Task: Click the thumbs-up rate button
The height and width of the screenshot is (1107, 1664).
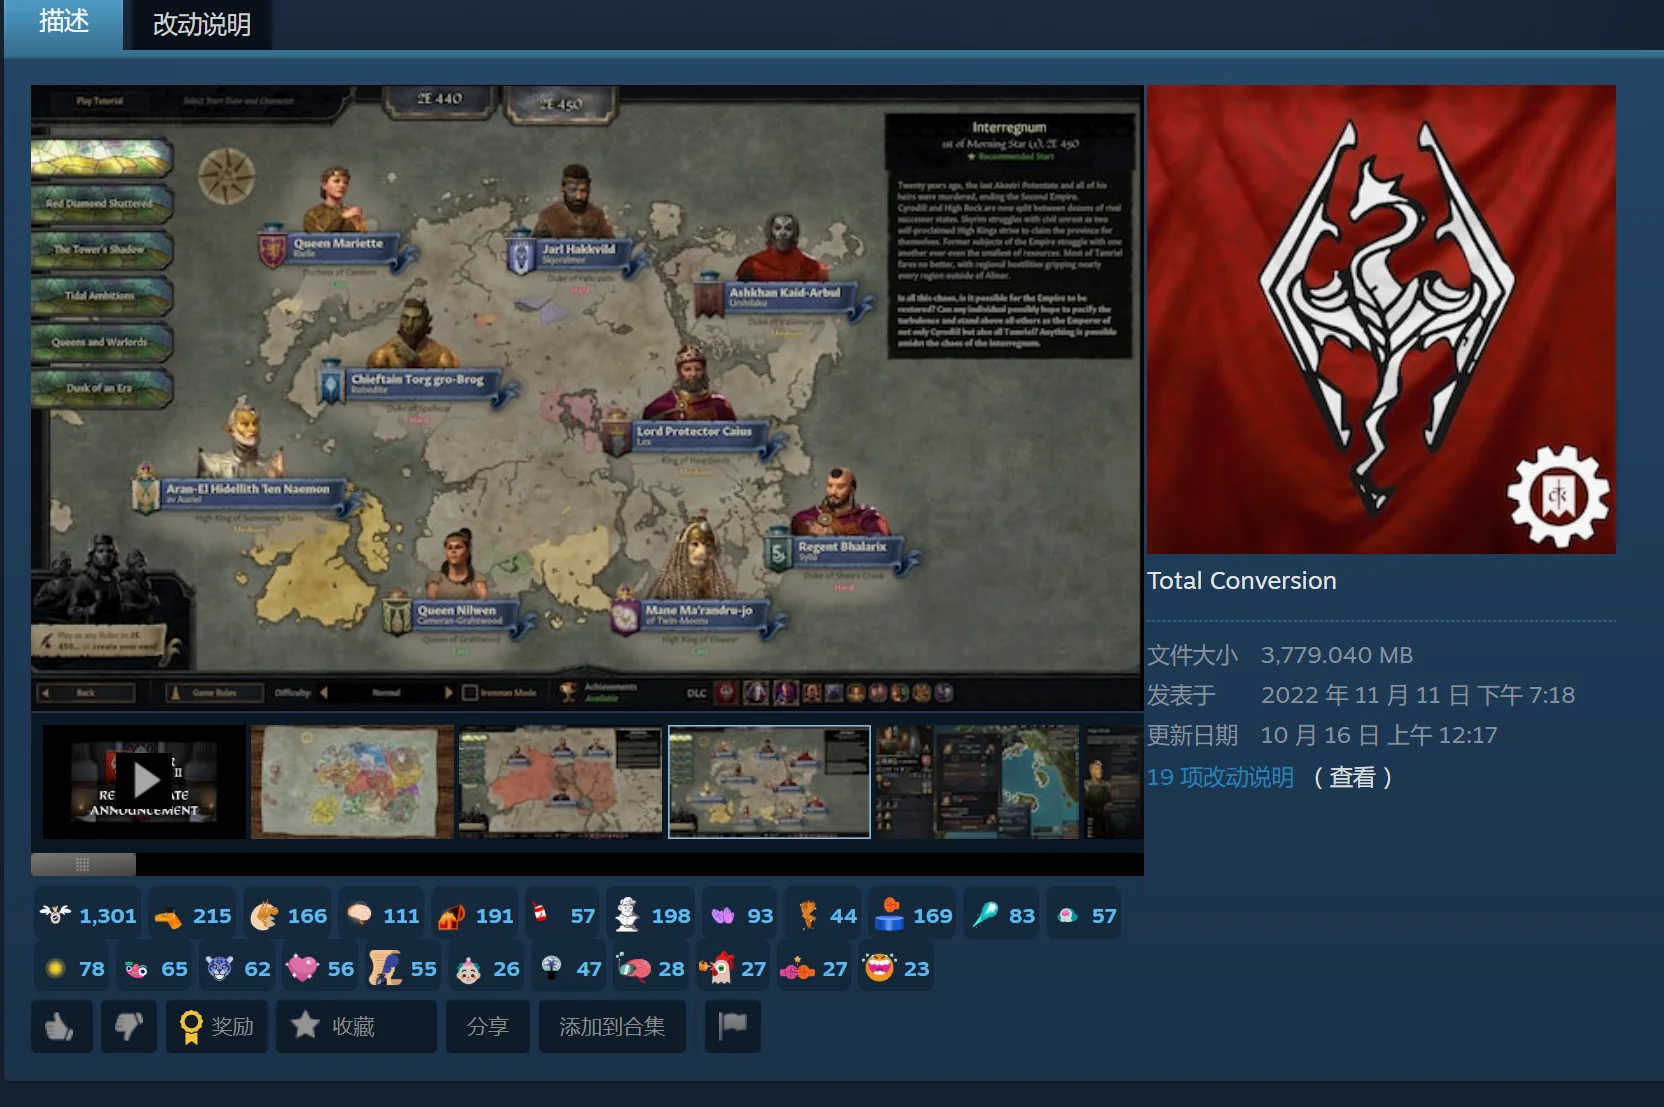Action: 61,1026
